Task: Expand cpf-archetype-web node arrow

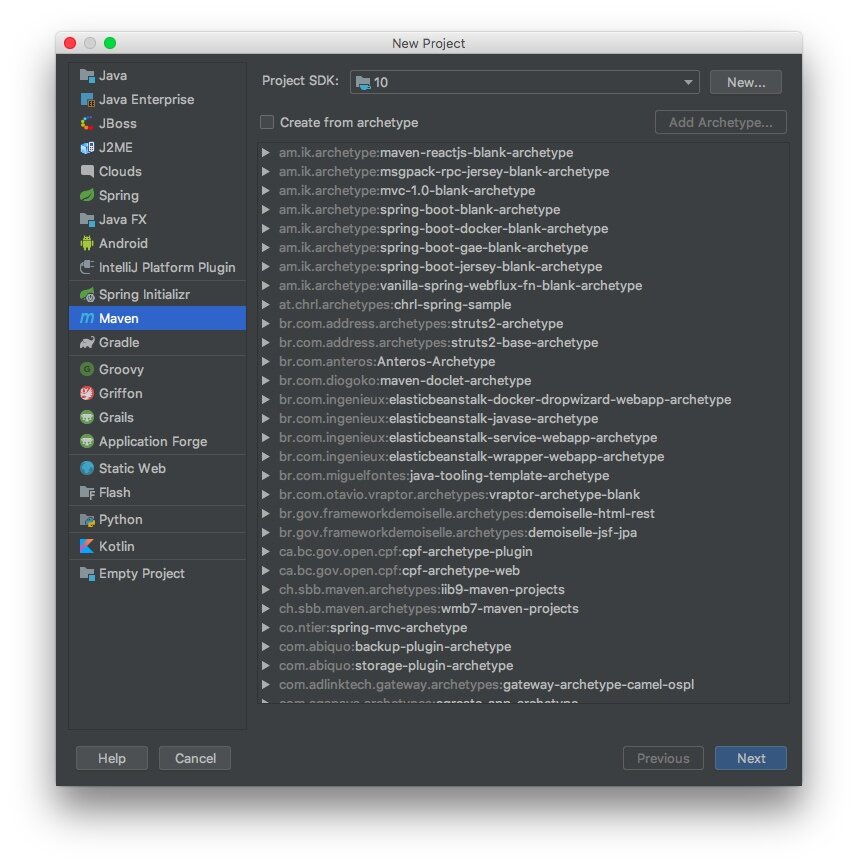Action: point(266,571)
